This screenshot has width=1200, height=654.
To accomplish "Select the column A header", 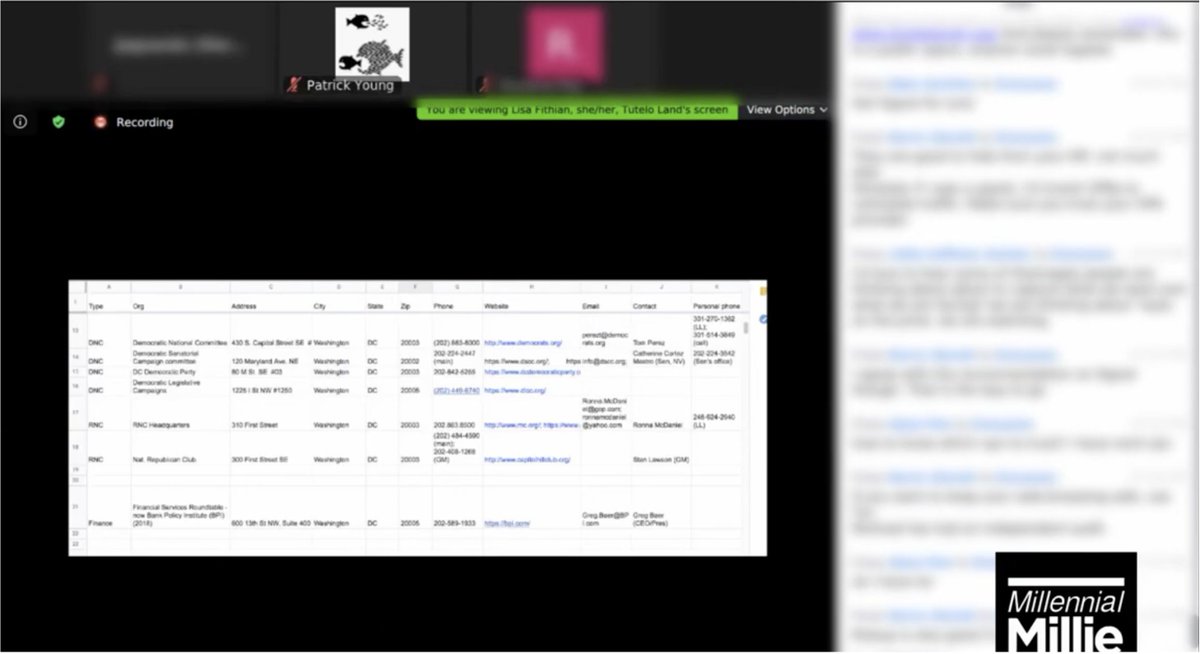I will (x=108, y=288).
